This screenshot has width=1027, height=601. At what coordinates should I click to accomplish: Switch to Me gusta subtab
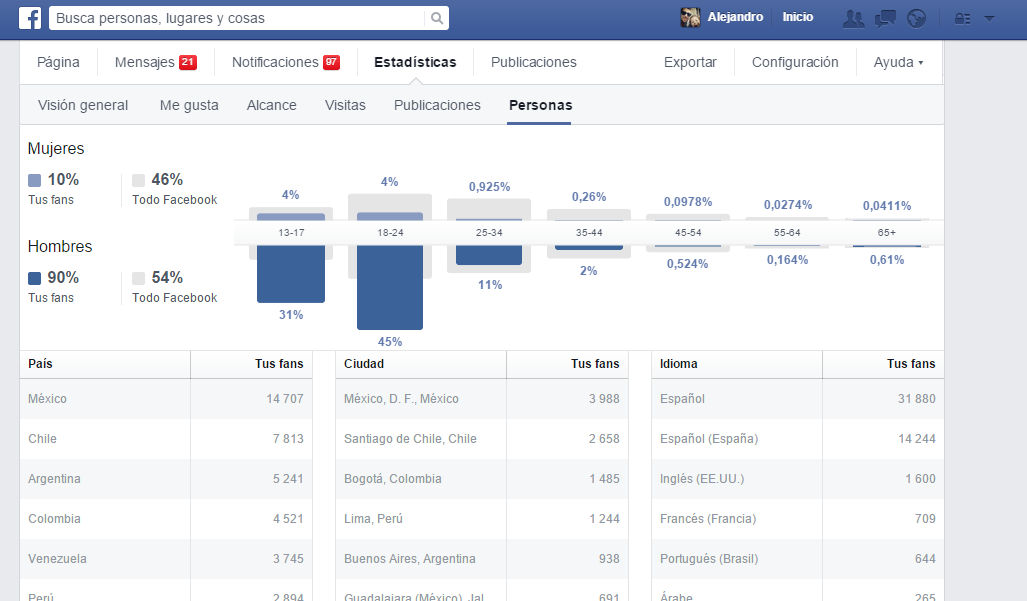point(189,105)
